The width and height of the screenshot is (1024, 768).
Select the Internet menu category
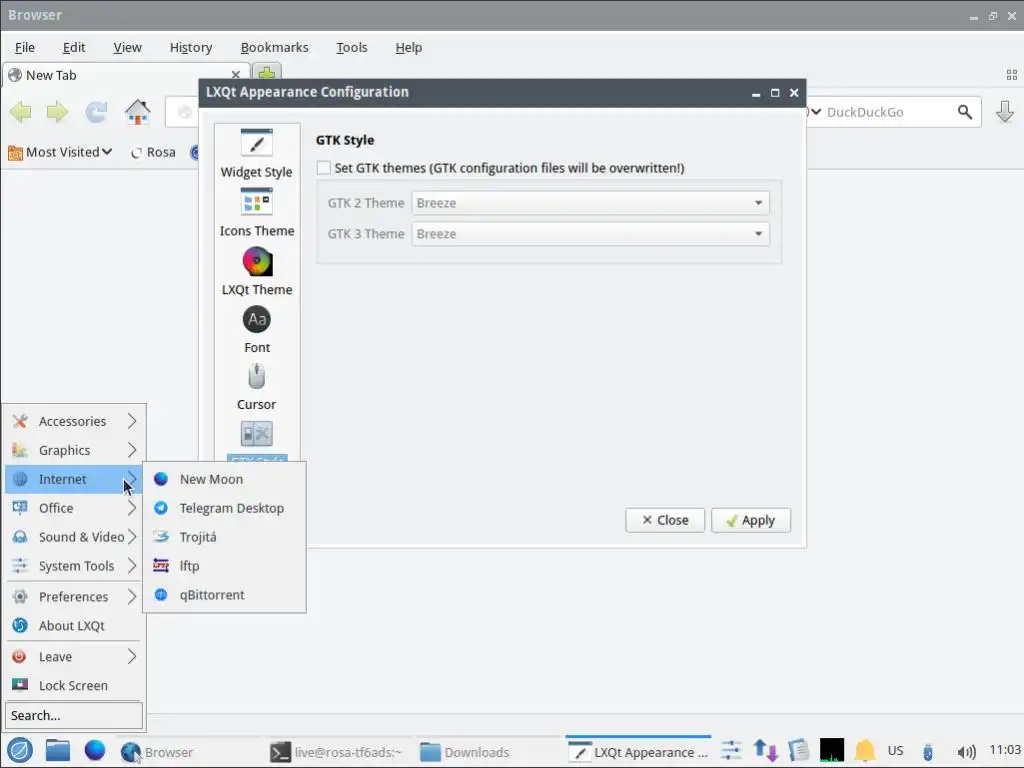[x=74, y=479]
